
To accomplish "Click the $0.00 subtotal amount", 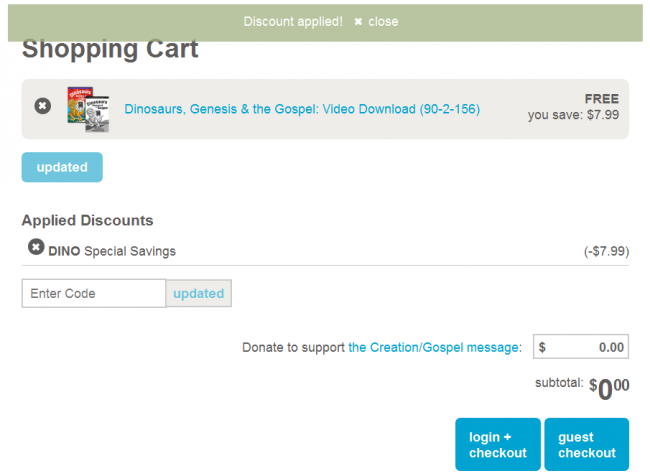I will point(609,388).
